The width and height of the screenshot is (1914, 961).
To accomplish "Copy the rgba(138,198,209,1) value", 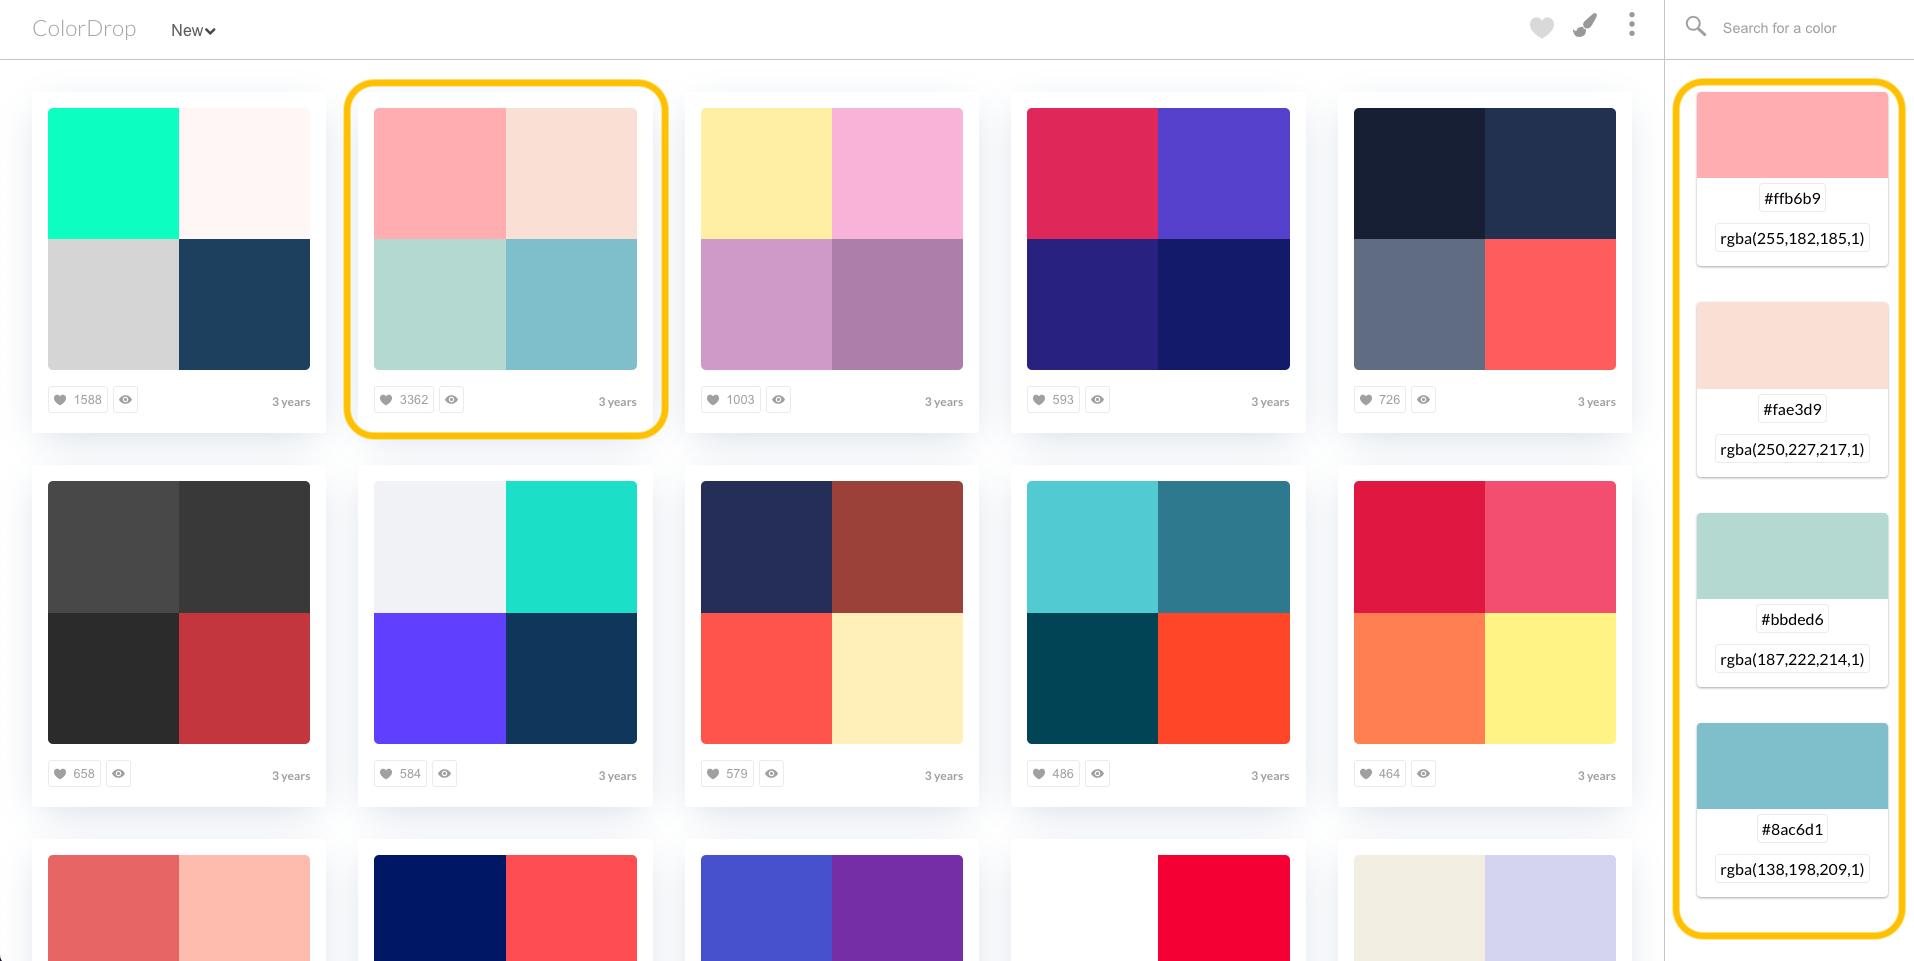I will coord(1791,870).
